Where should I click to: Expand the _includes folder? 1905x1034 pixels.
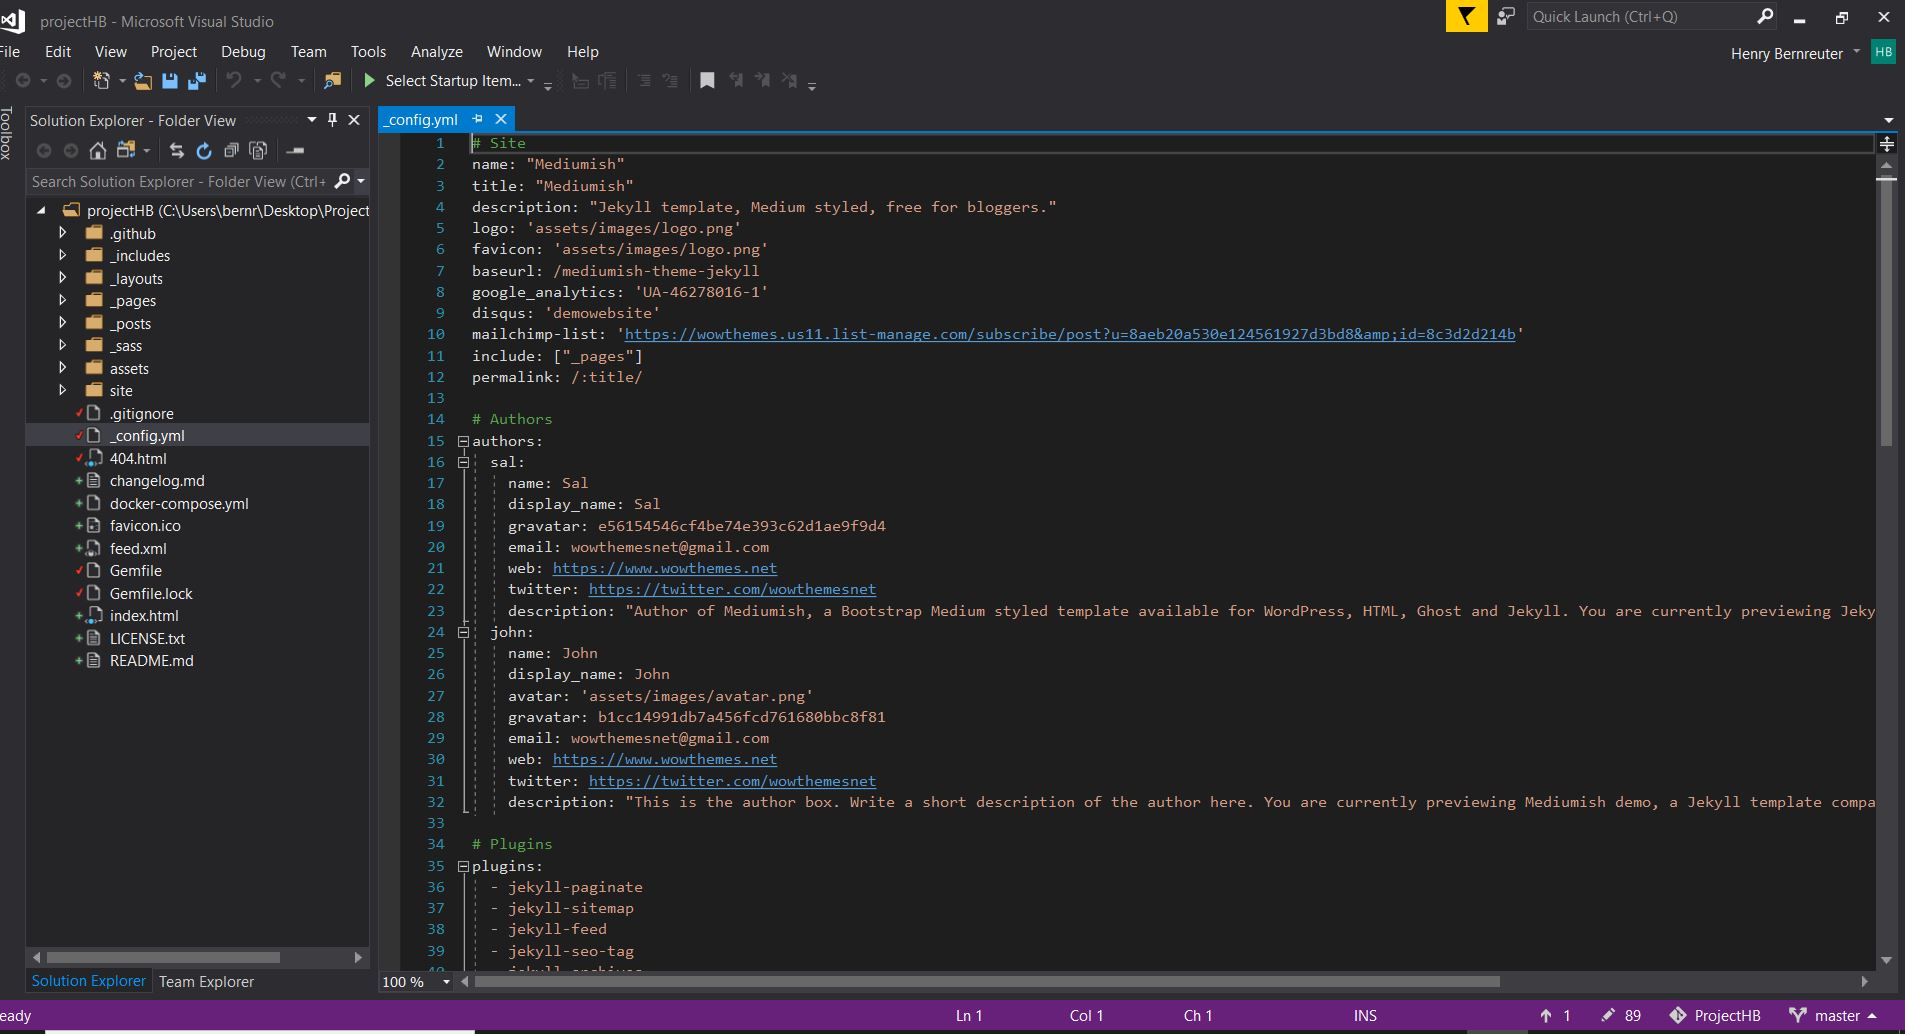click(62, 255)
